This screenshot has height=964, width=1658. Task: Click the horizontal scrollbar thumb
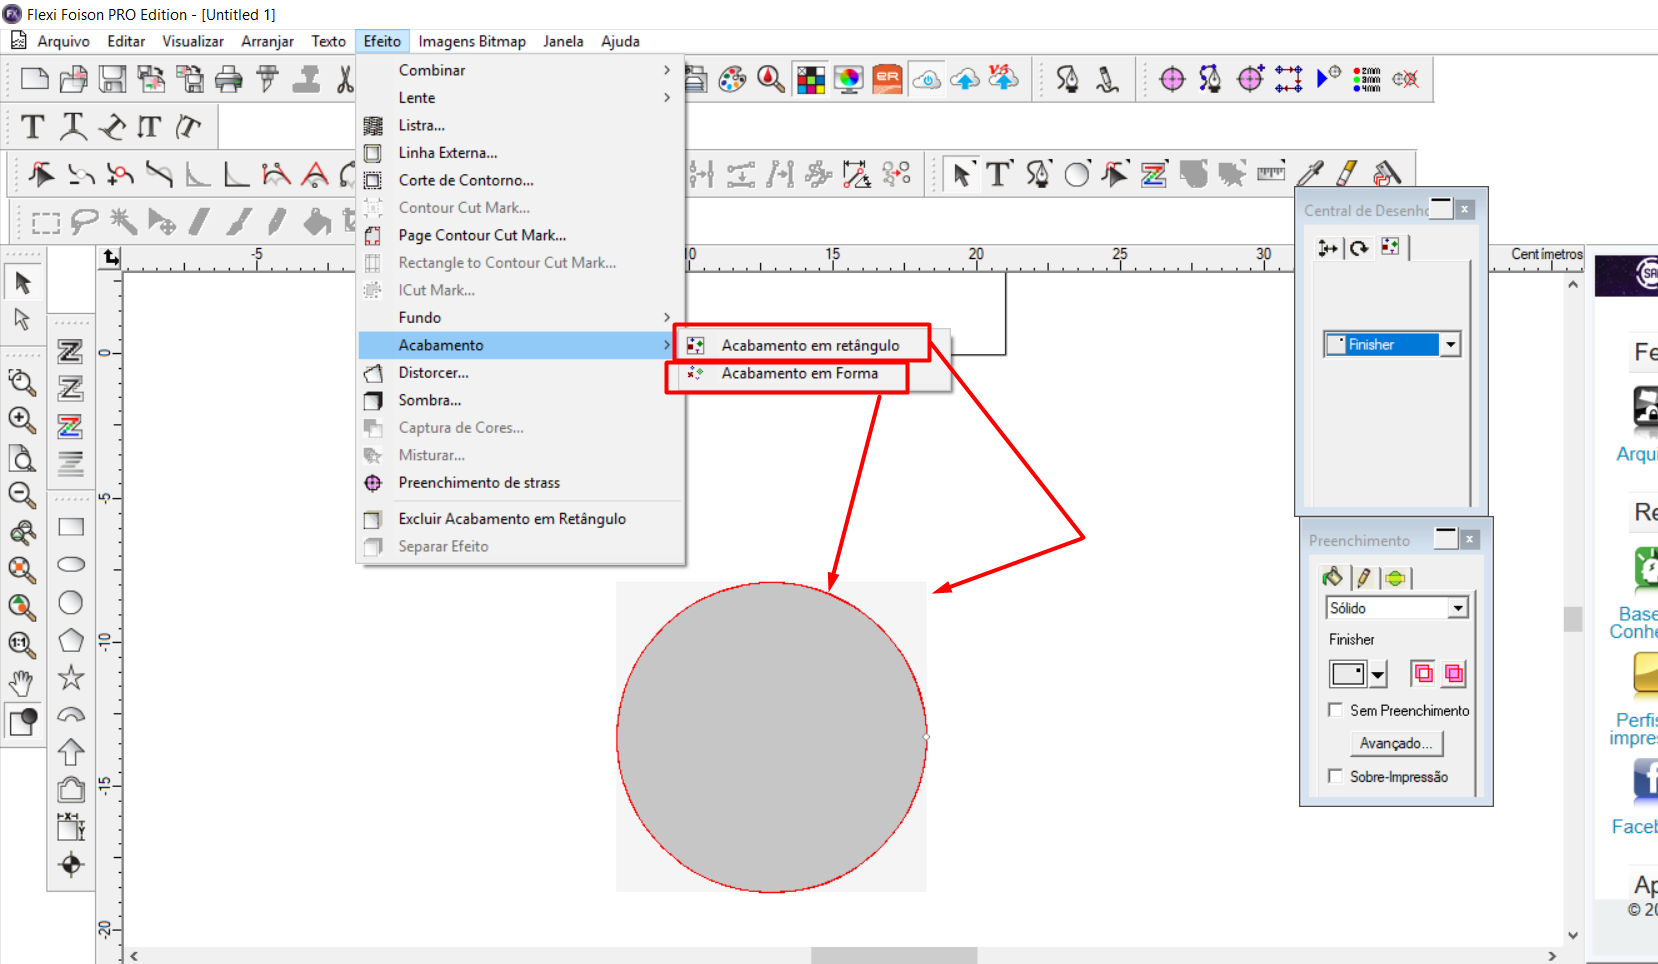pyautogui.click(x=894, y=956)
